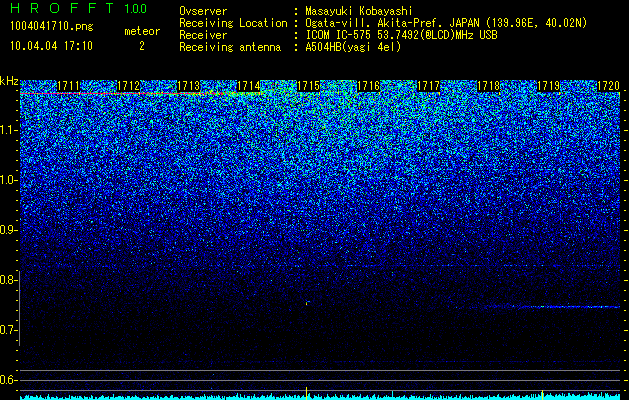Click the 0.8 frequency axis label
This screenshot has width=629, height=400.
9,280
